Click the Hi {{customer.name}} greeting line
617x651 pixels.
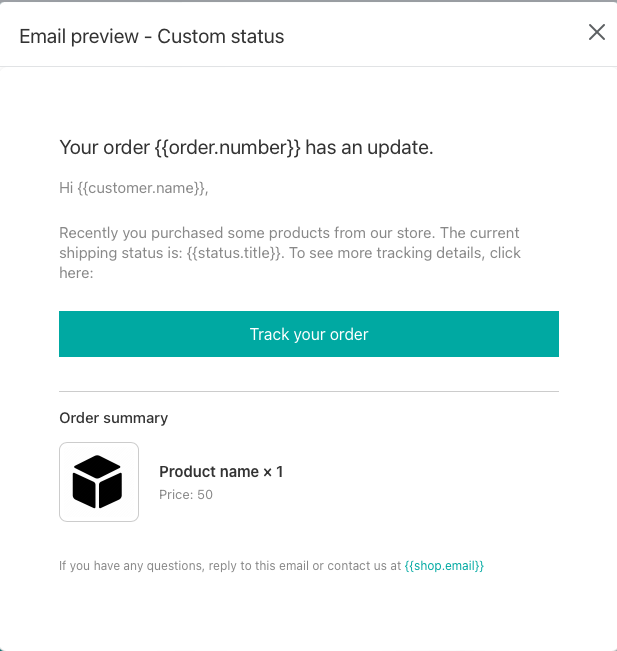[134, 188]
